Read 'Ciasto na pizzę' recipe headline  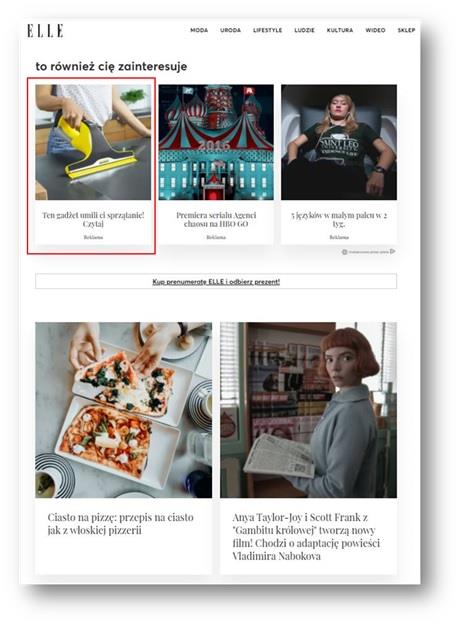coord(121,524)
